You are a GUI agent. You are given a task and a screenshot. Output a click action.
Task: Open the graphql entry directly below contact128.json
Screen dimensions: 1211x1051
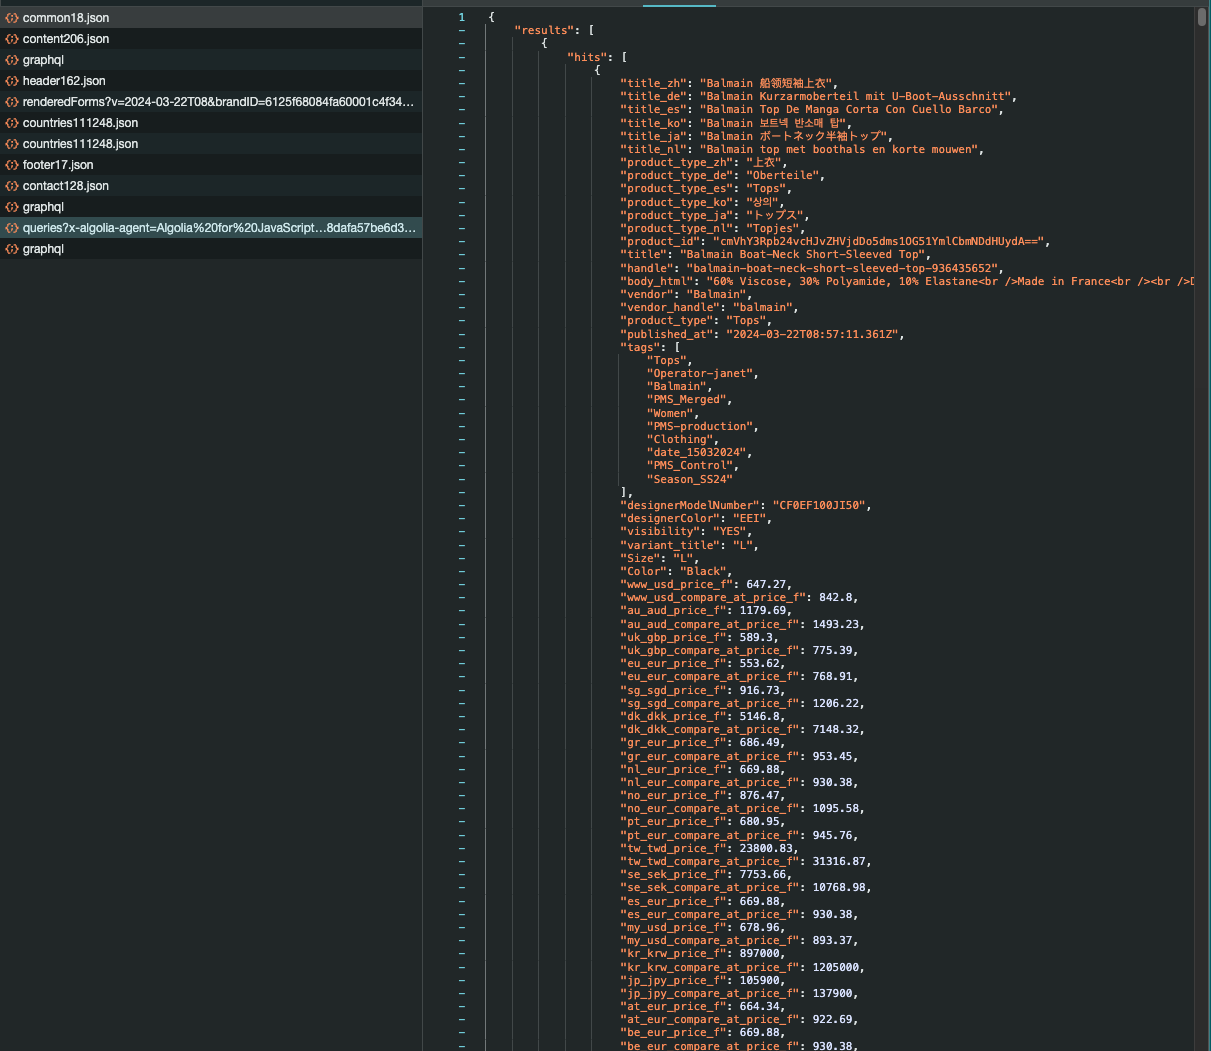[210, 207]
